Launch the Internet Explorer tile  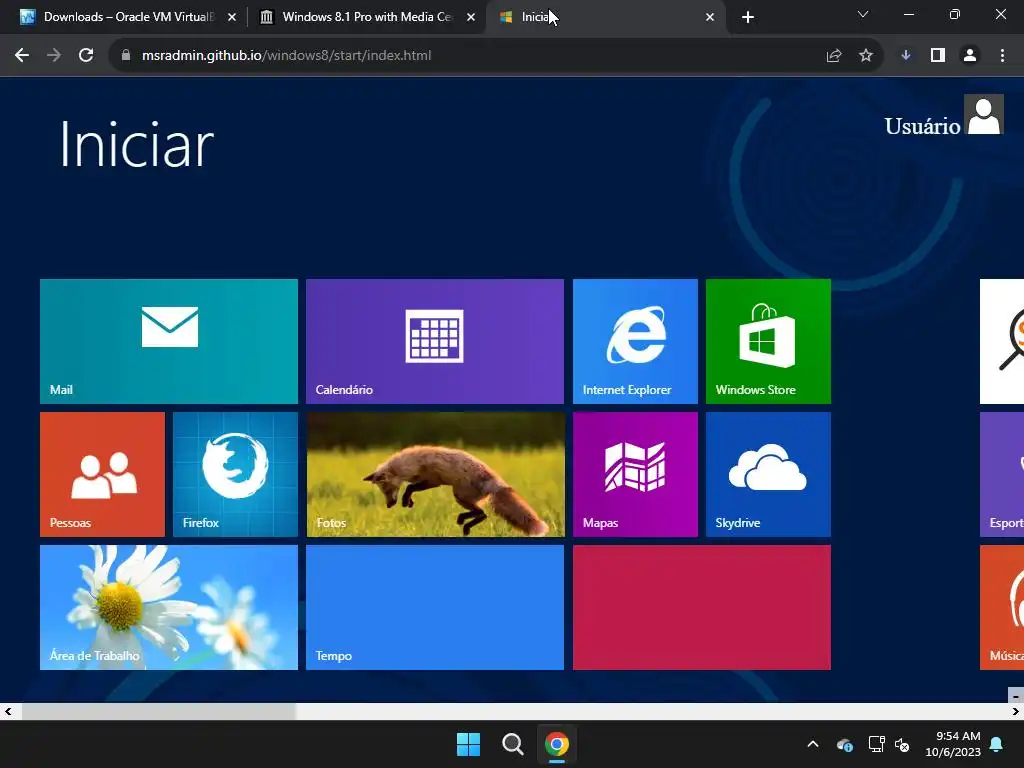[635, 341]
